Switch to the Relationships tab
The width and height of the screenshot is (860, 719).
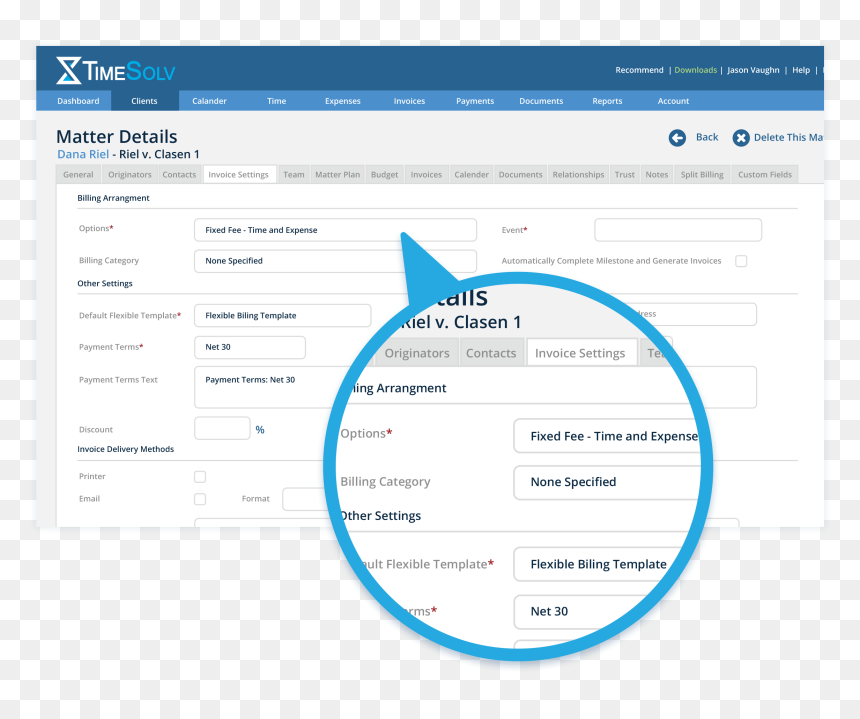[578, 174]
